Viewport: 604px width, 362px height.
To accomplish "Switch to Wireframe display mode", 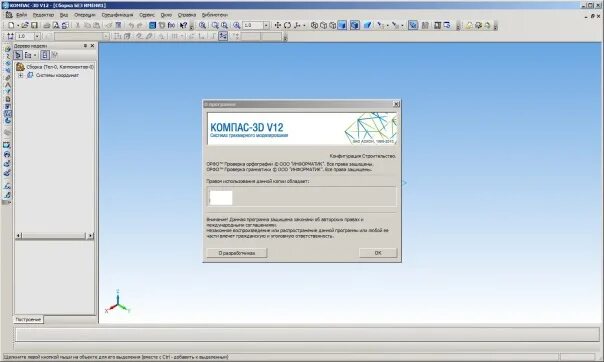I will coord(314,25).
